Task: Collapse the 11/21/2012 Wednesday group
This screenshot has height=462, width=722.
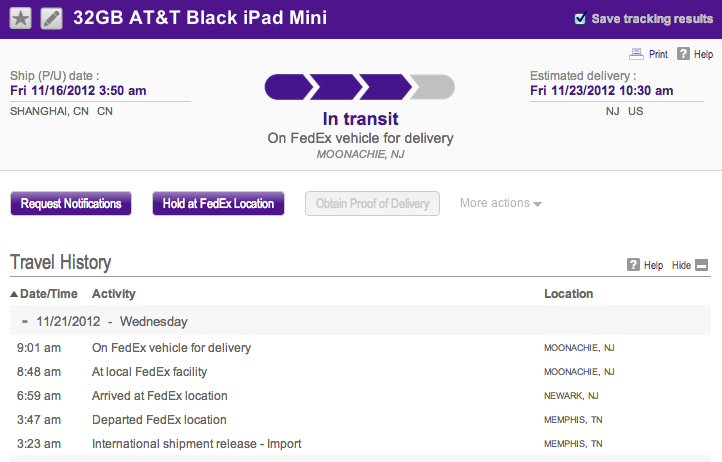Action: 25,322
